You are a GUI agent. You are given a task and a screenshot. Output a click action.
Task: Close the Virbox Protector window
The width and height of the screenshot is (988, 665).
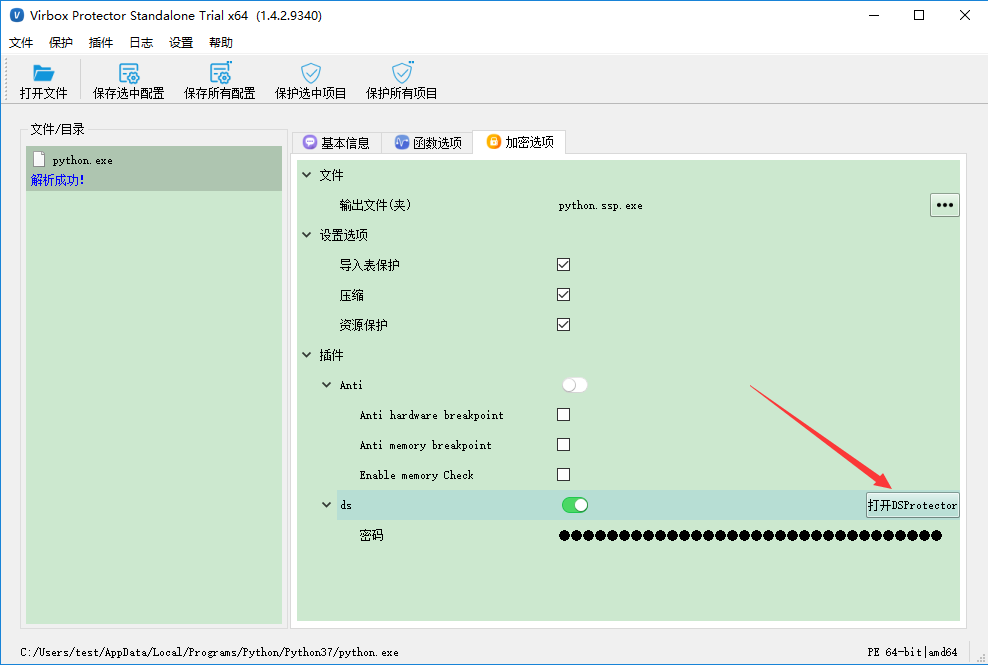[x=965, y=15]
